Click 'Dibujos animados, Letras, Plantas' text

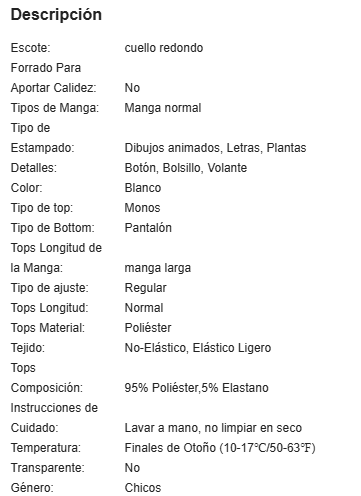click(215, 148)
